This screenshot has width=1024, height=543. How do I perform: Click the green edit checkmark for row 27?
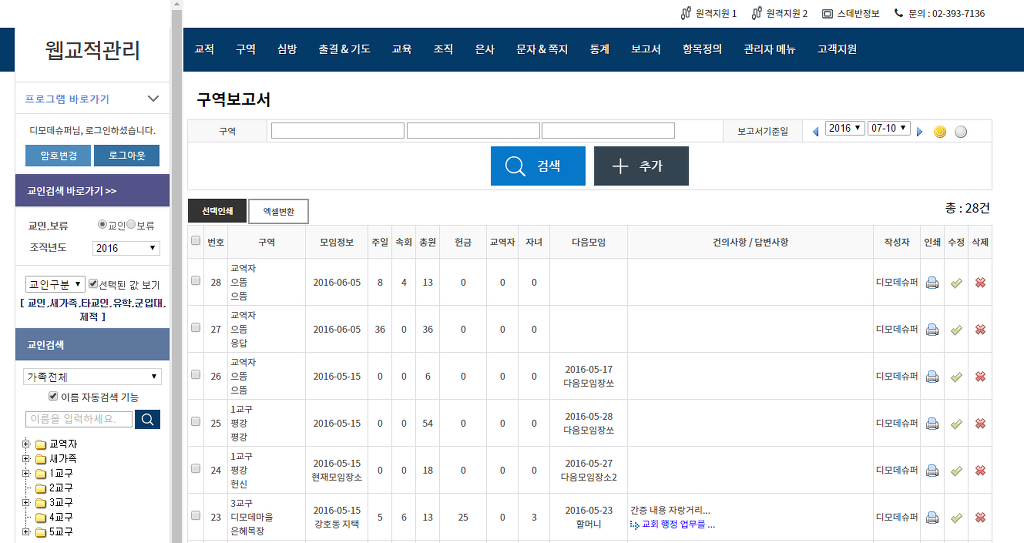956,329
